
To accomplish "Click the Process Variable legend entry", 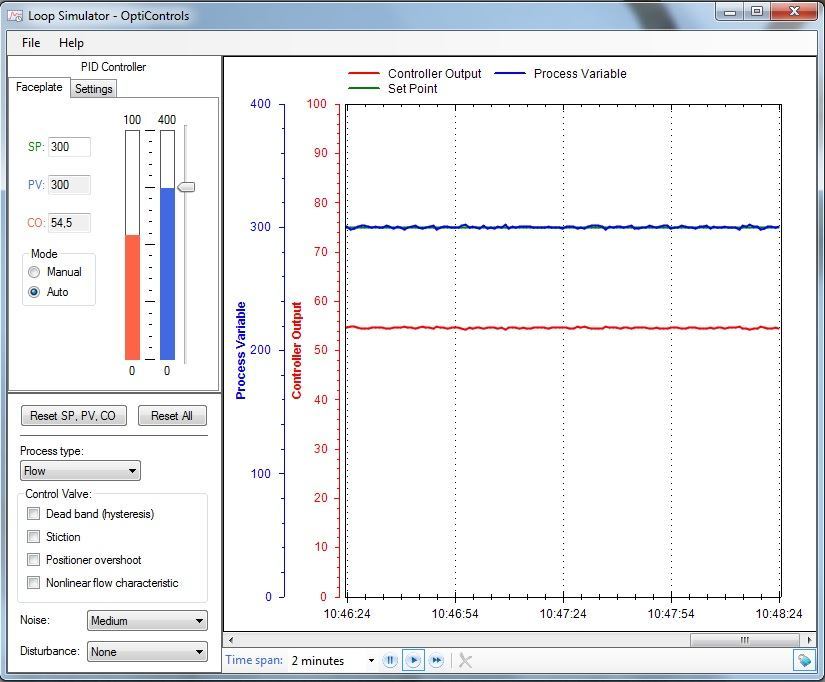I will click(560, 74).
